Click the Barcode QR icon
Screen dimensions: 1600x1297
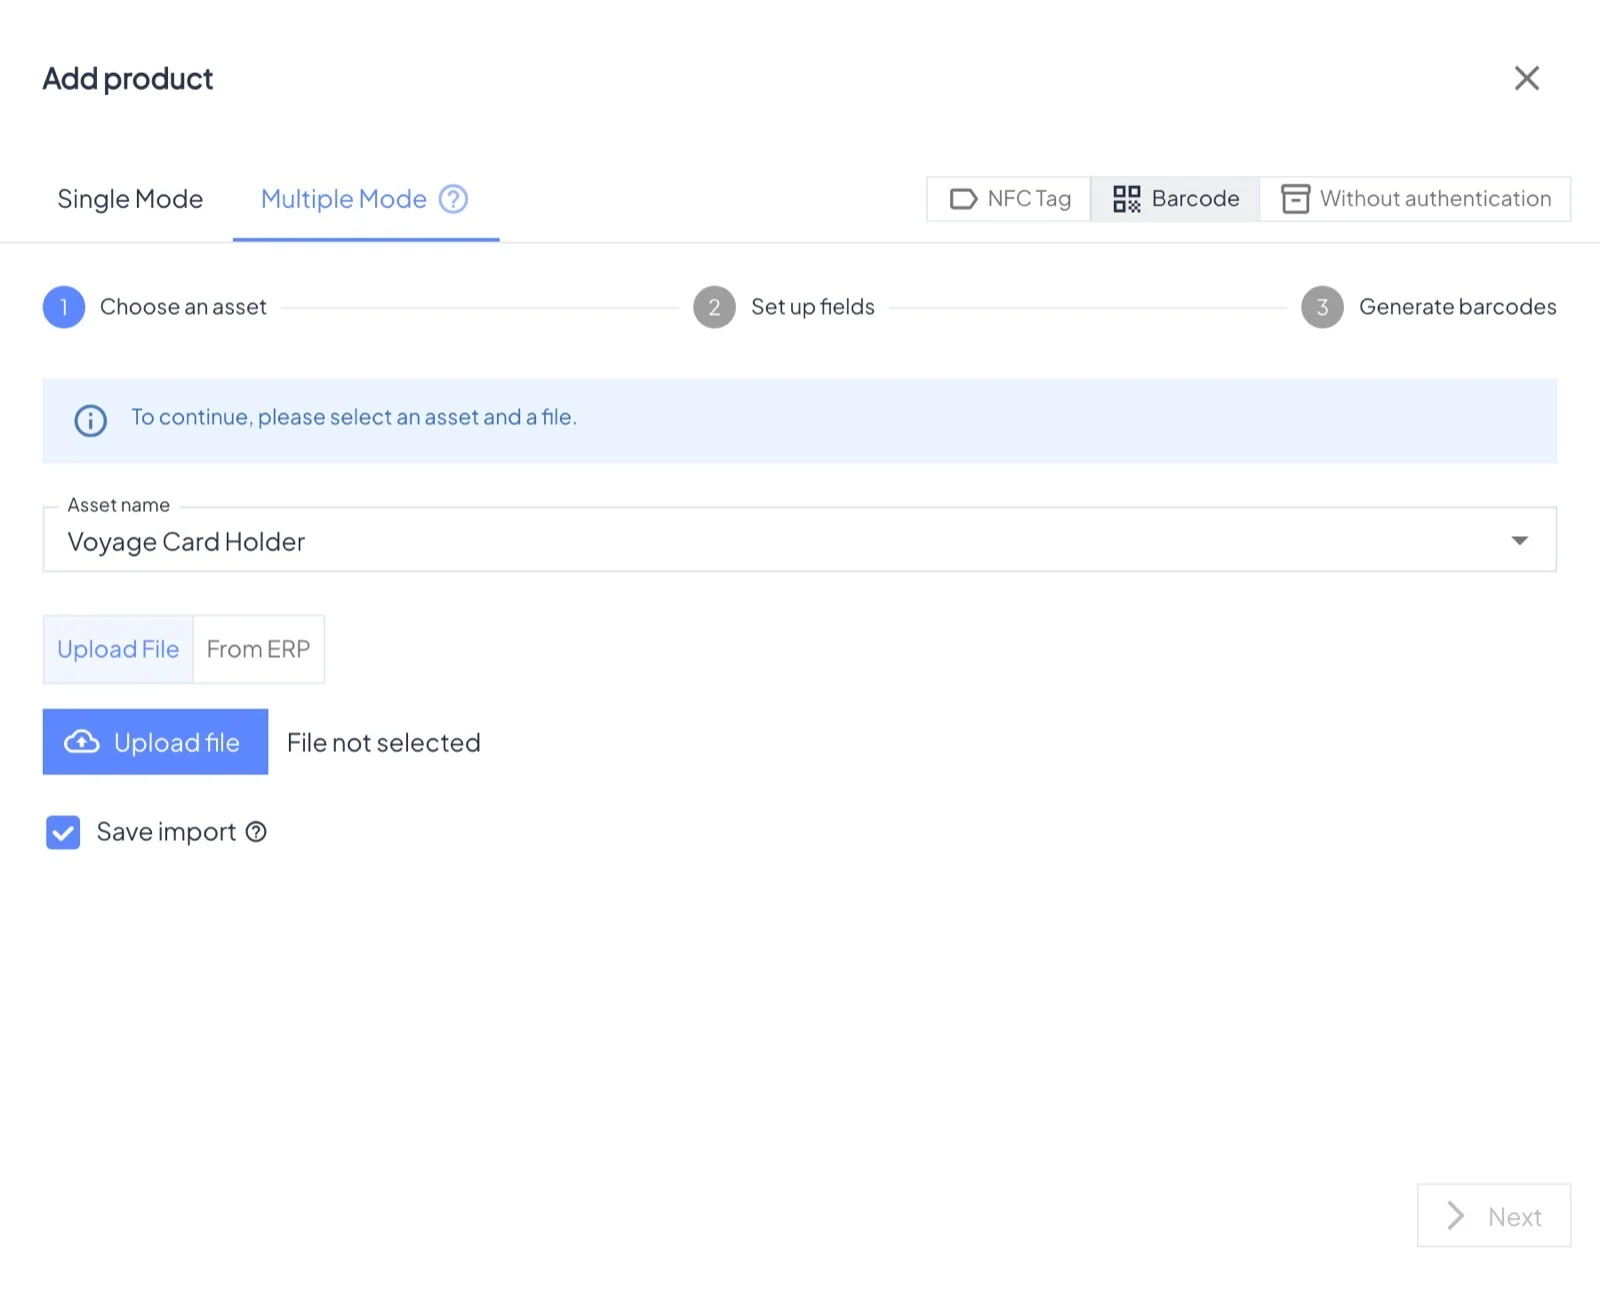click(1127, 199)
